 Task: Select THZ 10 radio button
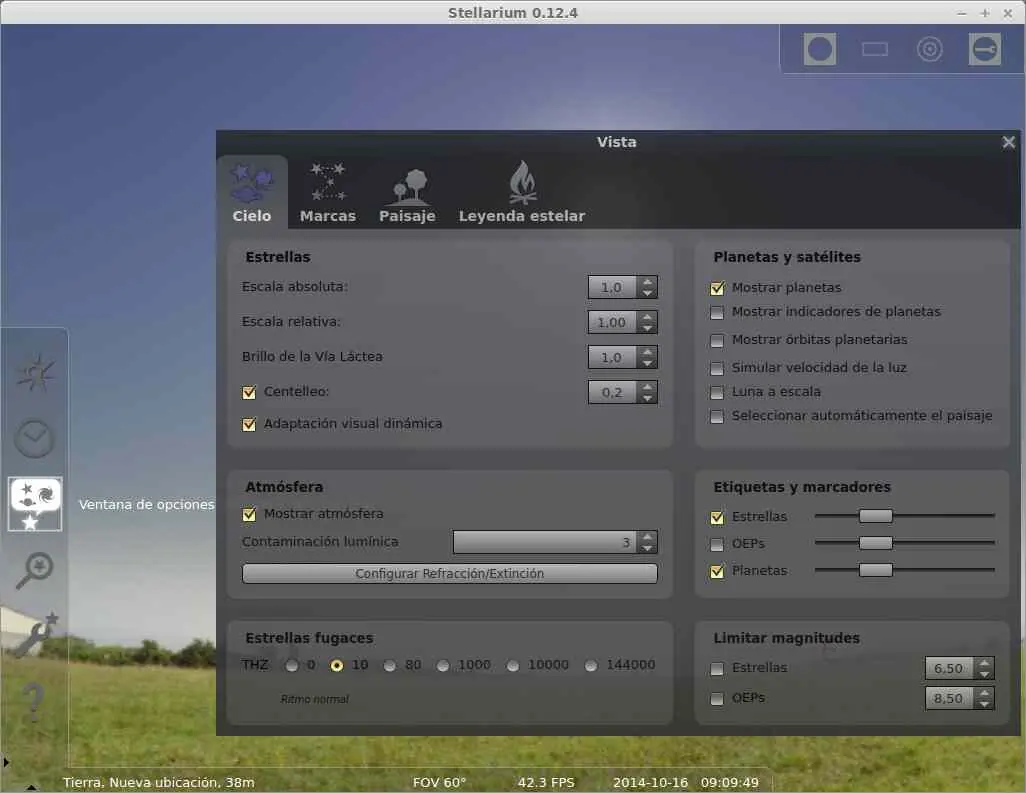point(337,665)
